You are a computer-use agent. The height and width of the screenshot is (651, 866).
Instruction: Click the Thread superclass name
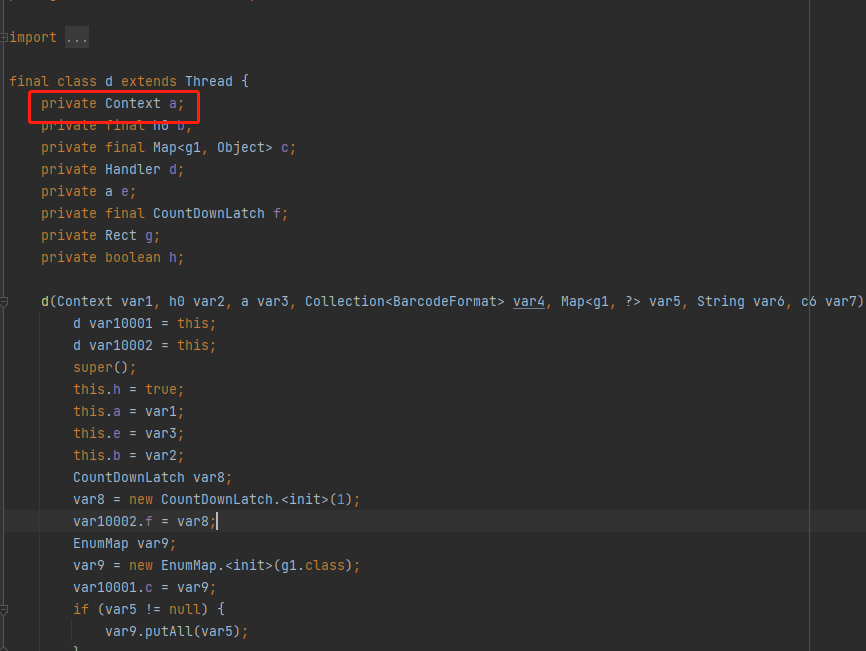pyautogui.click(x=209, y=81)
